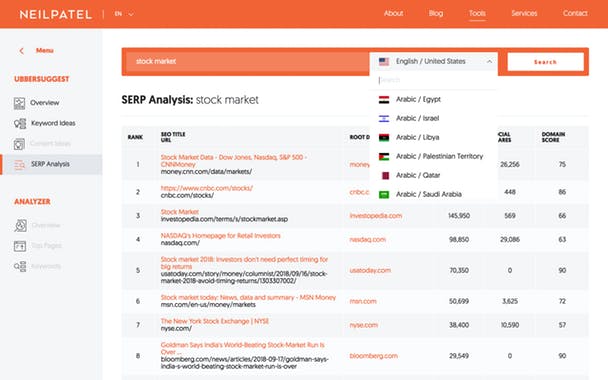Click the Palestinian Territory flag icon
Viewport: 608px width, 380px height.
click(384, 157)
